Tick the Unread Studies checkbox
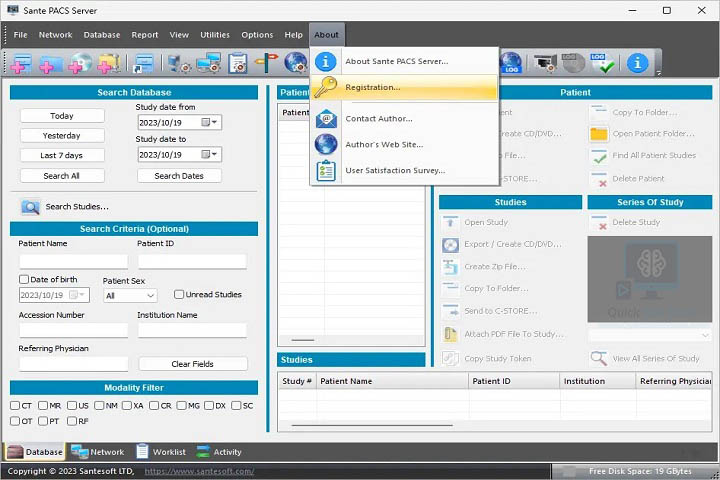720x480 pixels. [179, 294]
